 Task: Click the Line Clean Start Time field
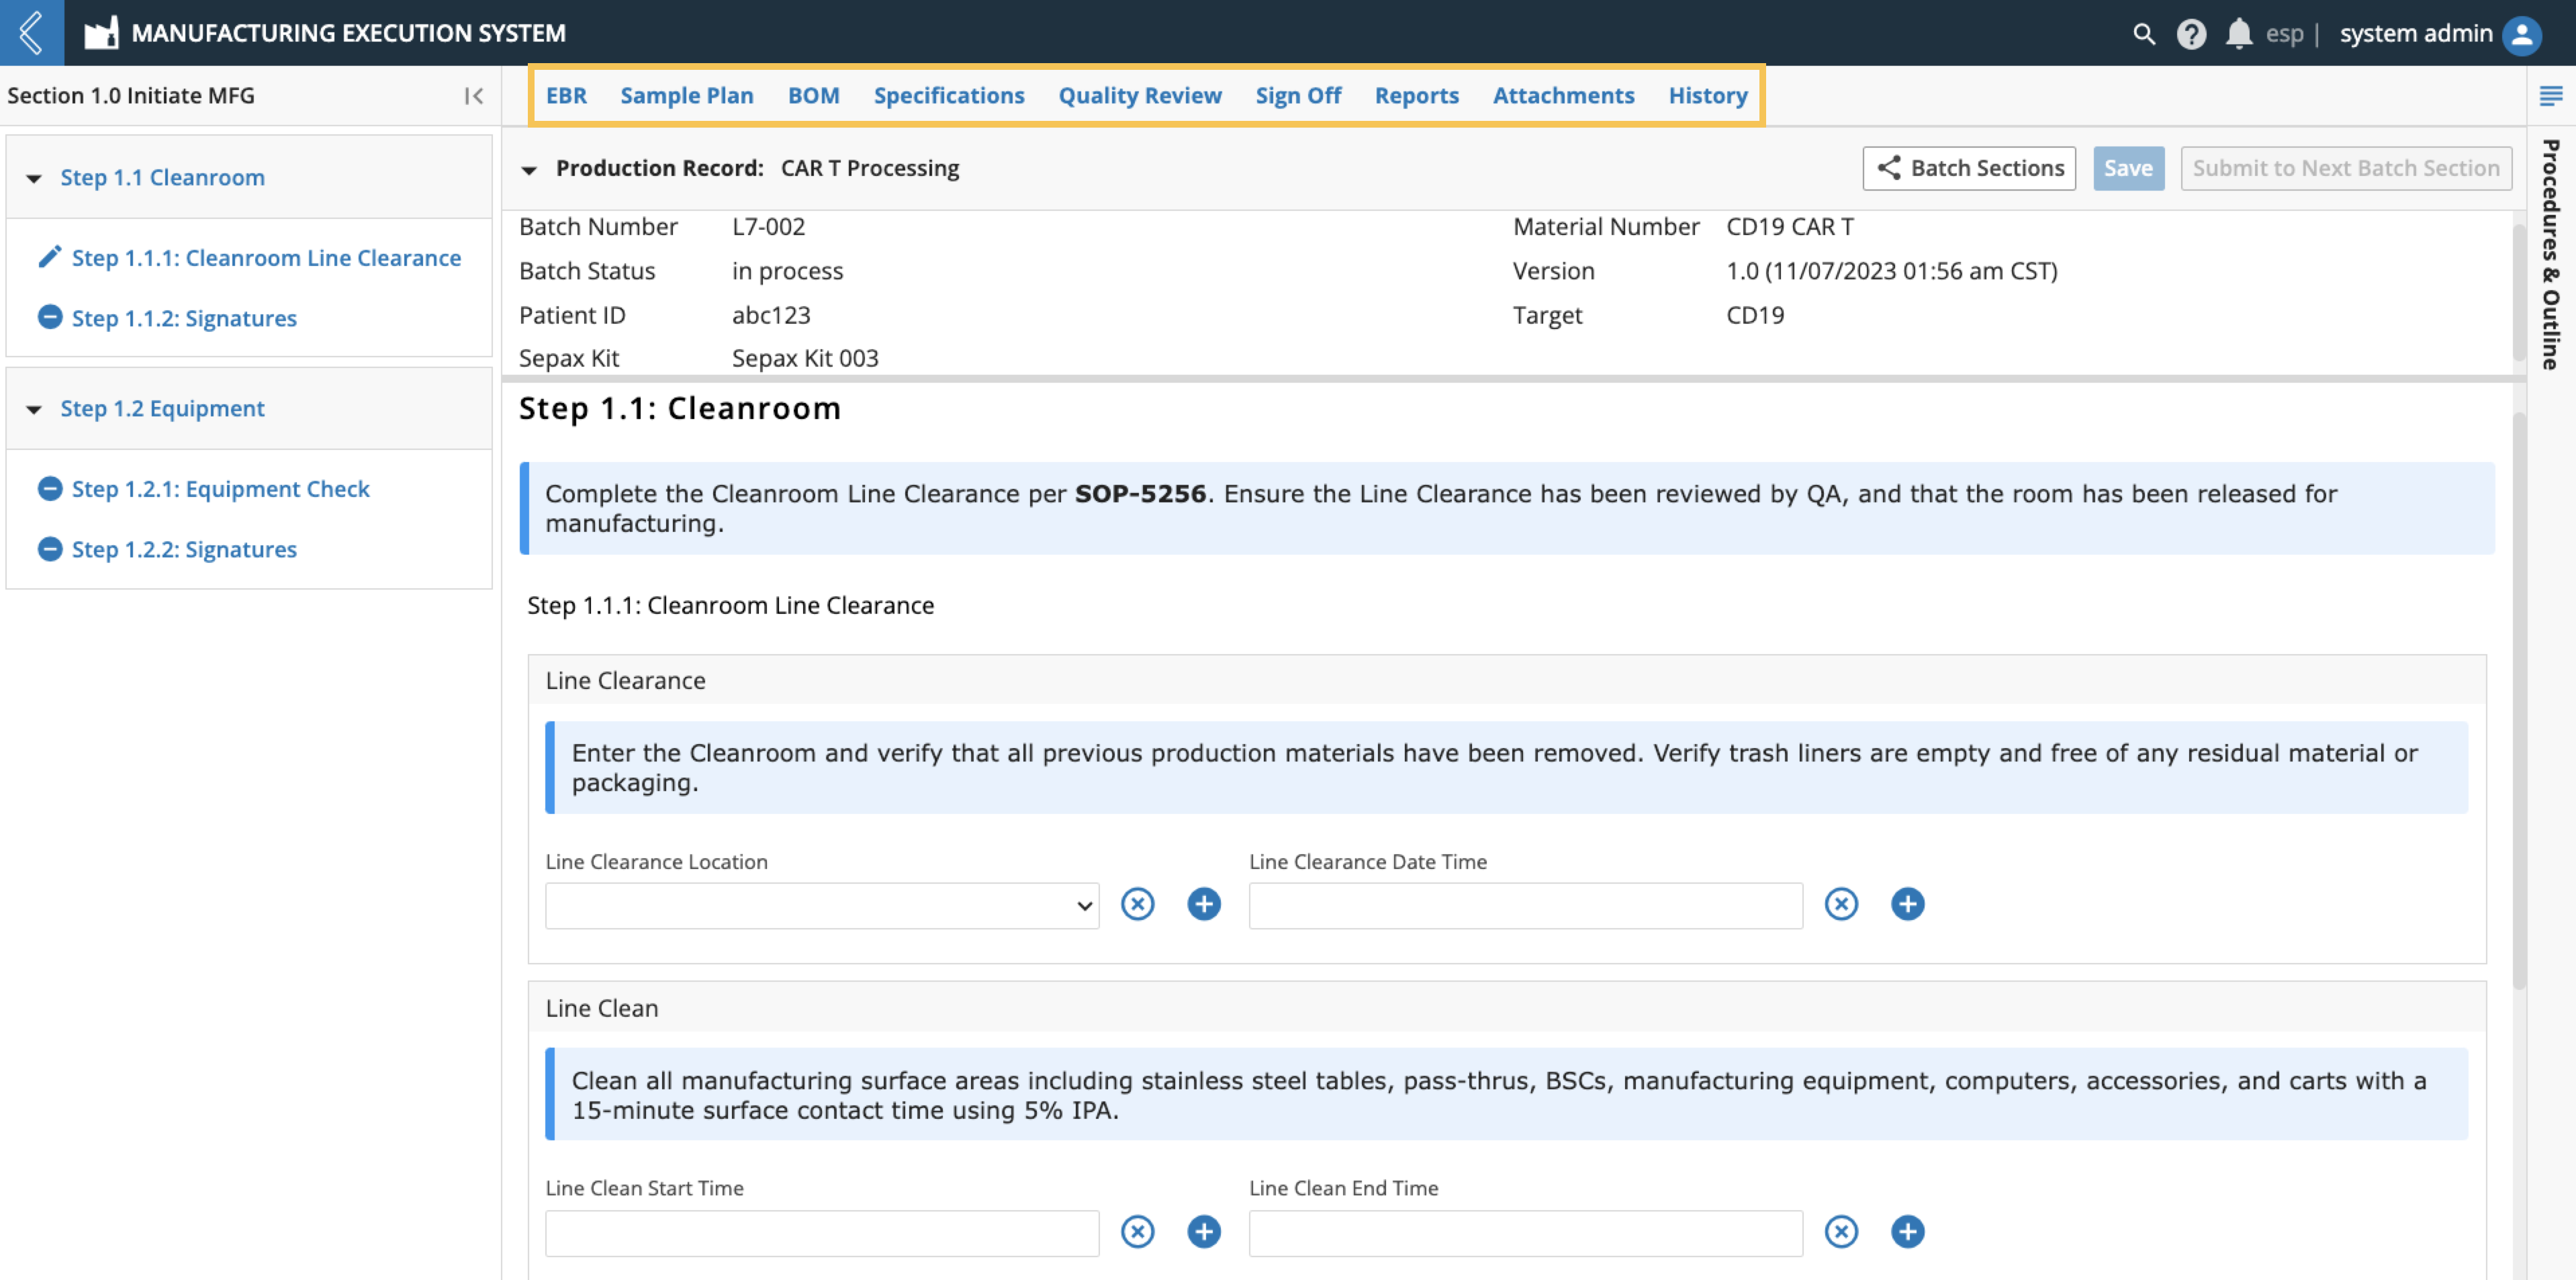pyautogui.click(x=822, y=1234)
